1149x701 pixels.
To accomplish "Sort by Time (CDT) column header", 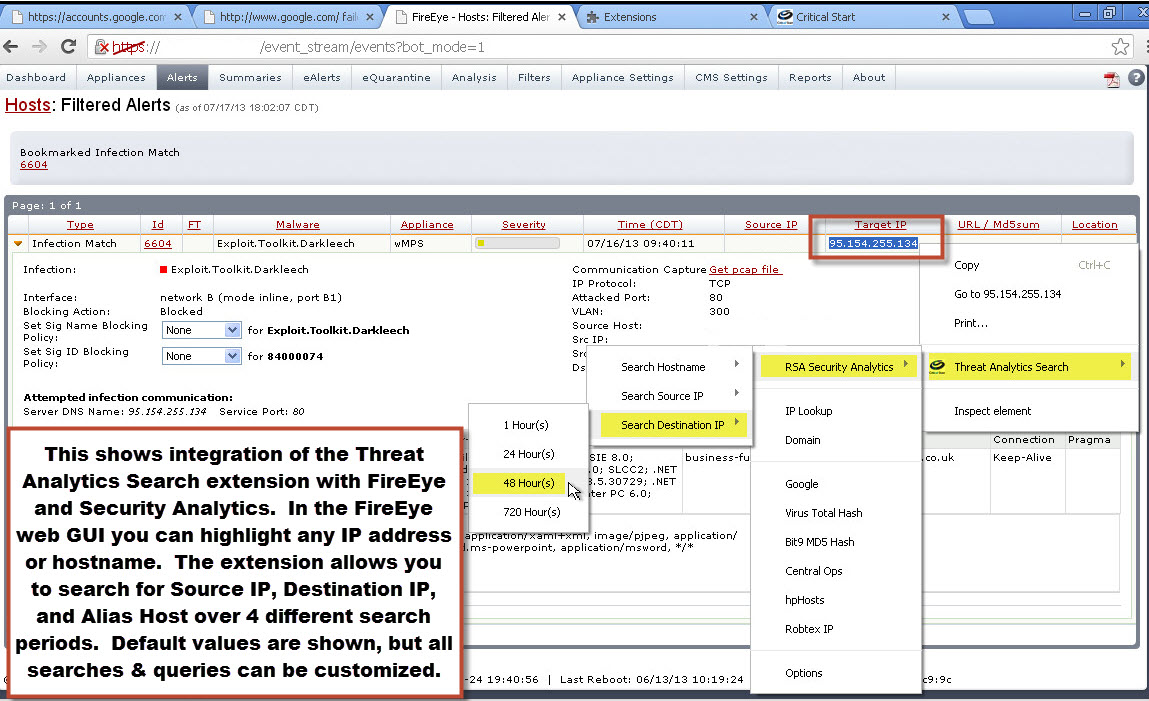I will [x=650, y=225].
